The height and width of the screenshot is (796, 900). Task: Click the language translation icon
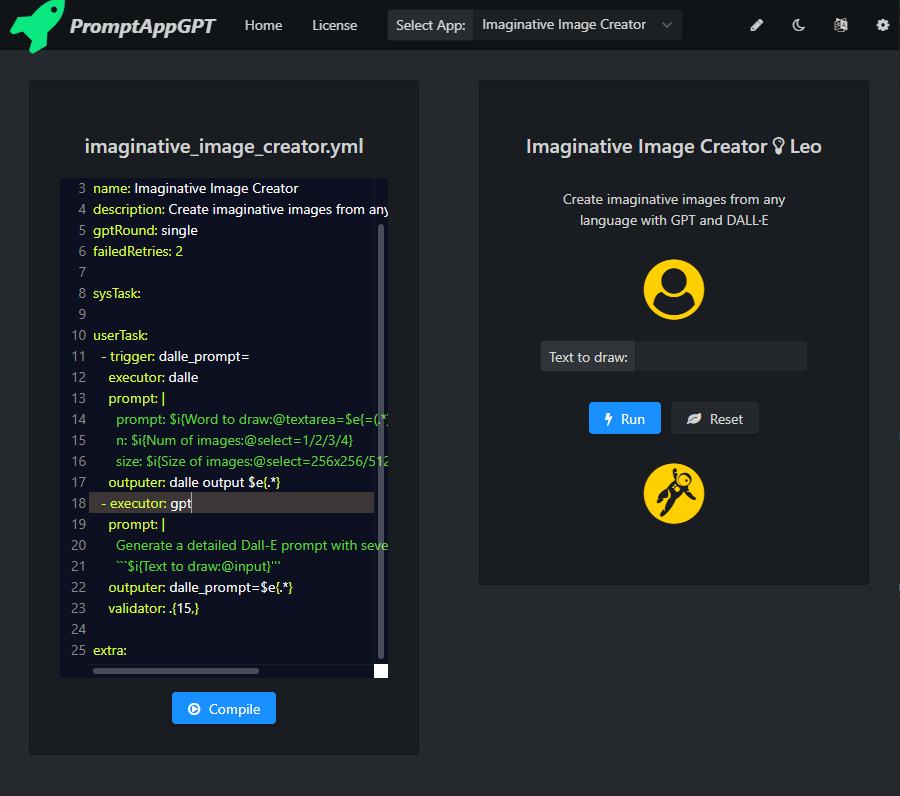point(840,25)
